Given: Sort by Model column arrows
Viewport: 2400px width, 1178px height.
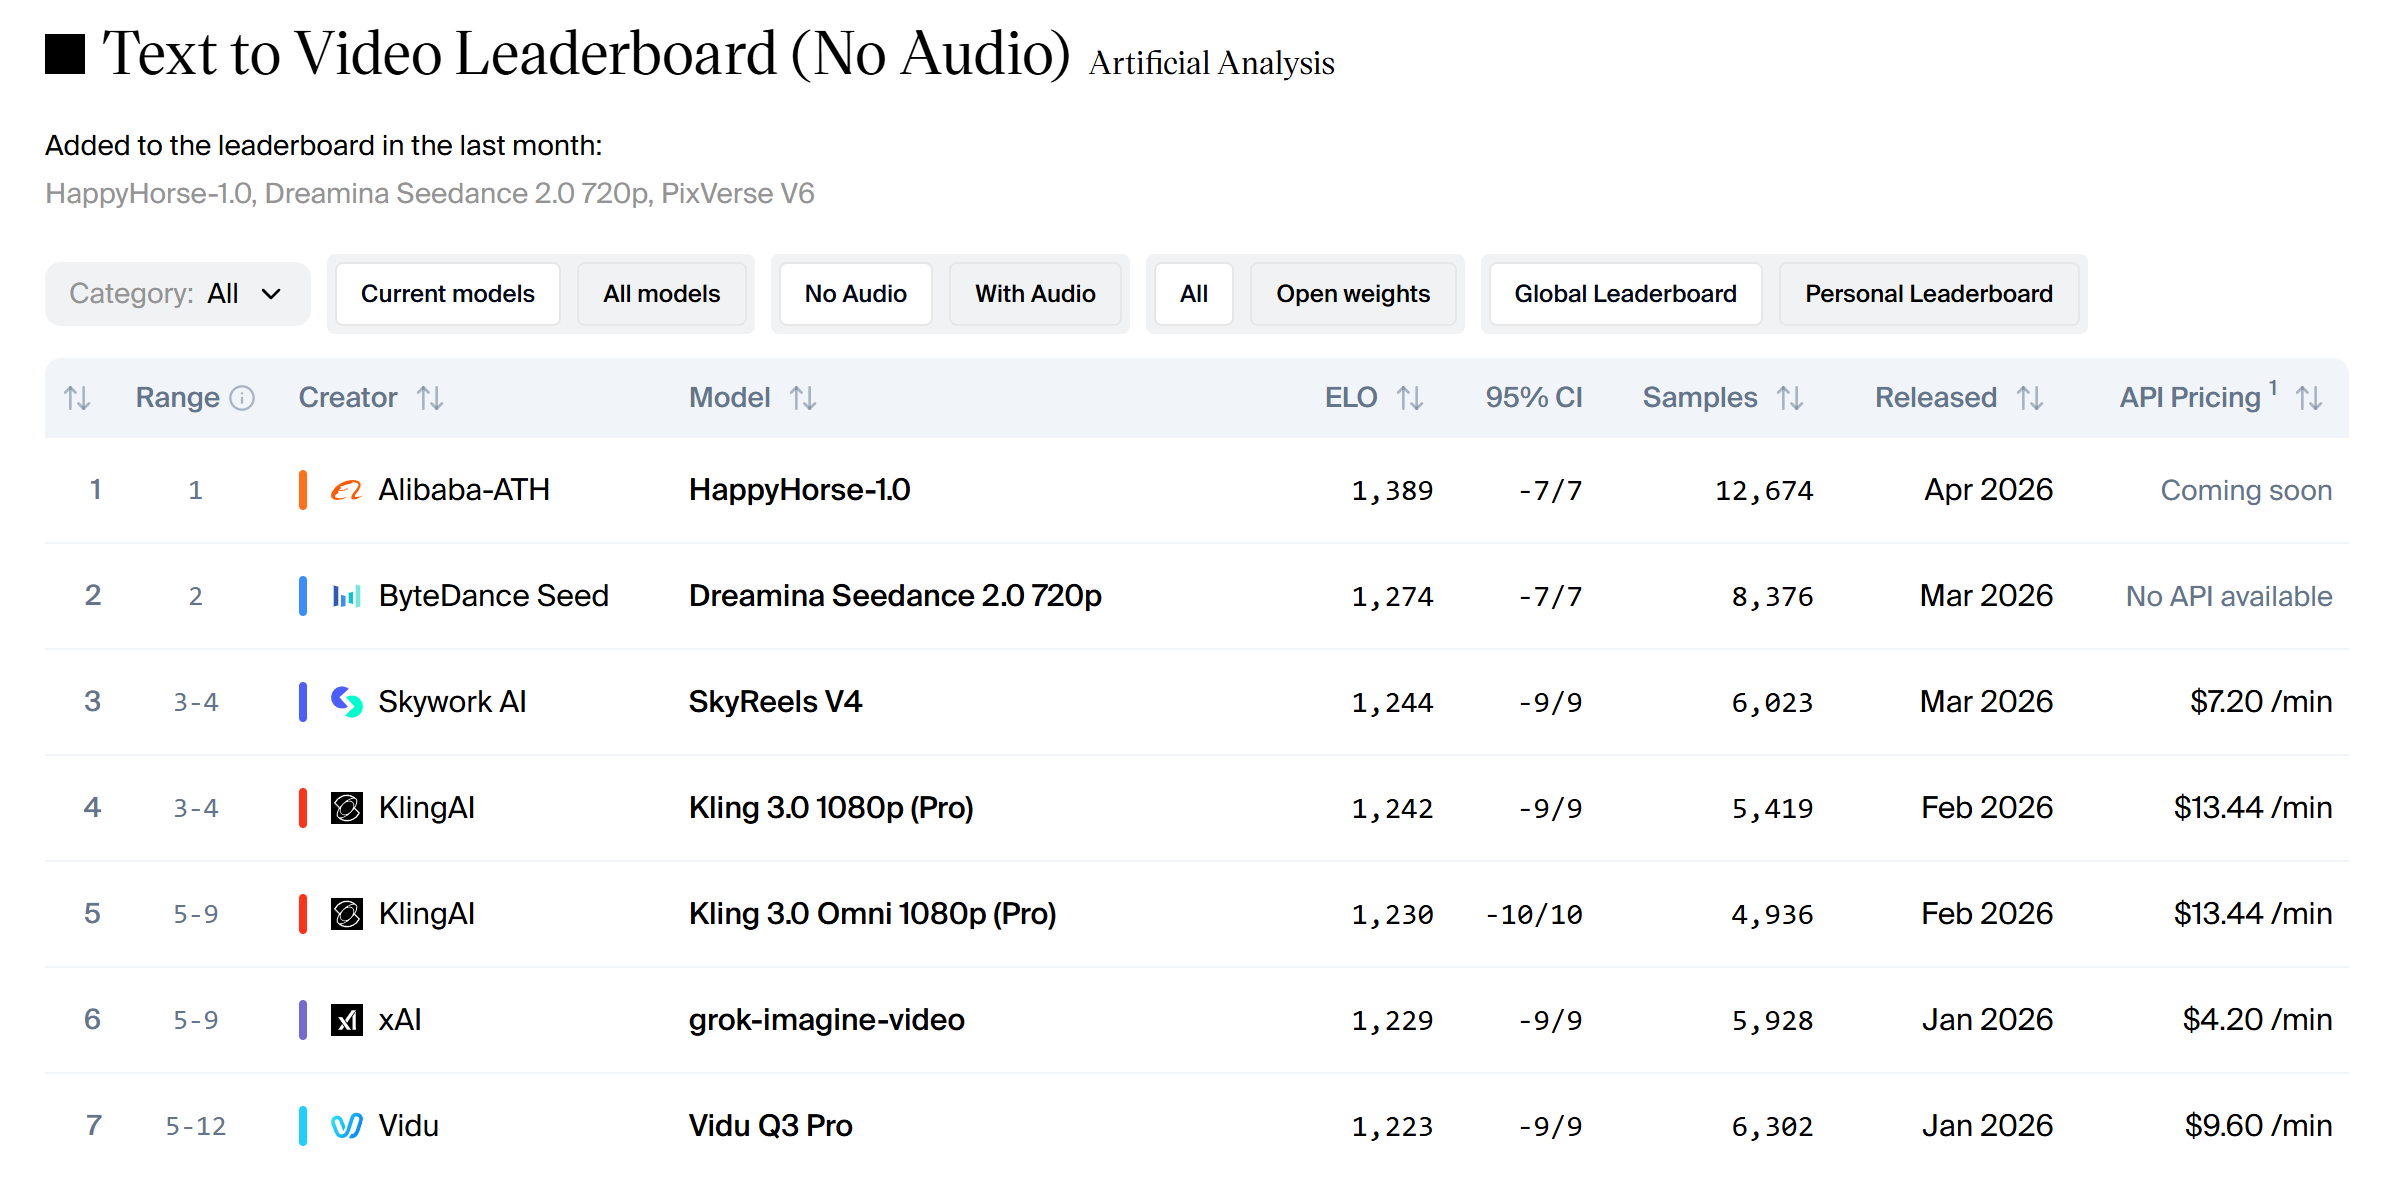Looking at the screenshot, I should tap(802, 398).
